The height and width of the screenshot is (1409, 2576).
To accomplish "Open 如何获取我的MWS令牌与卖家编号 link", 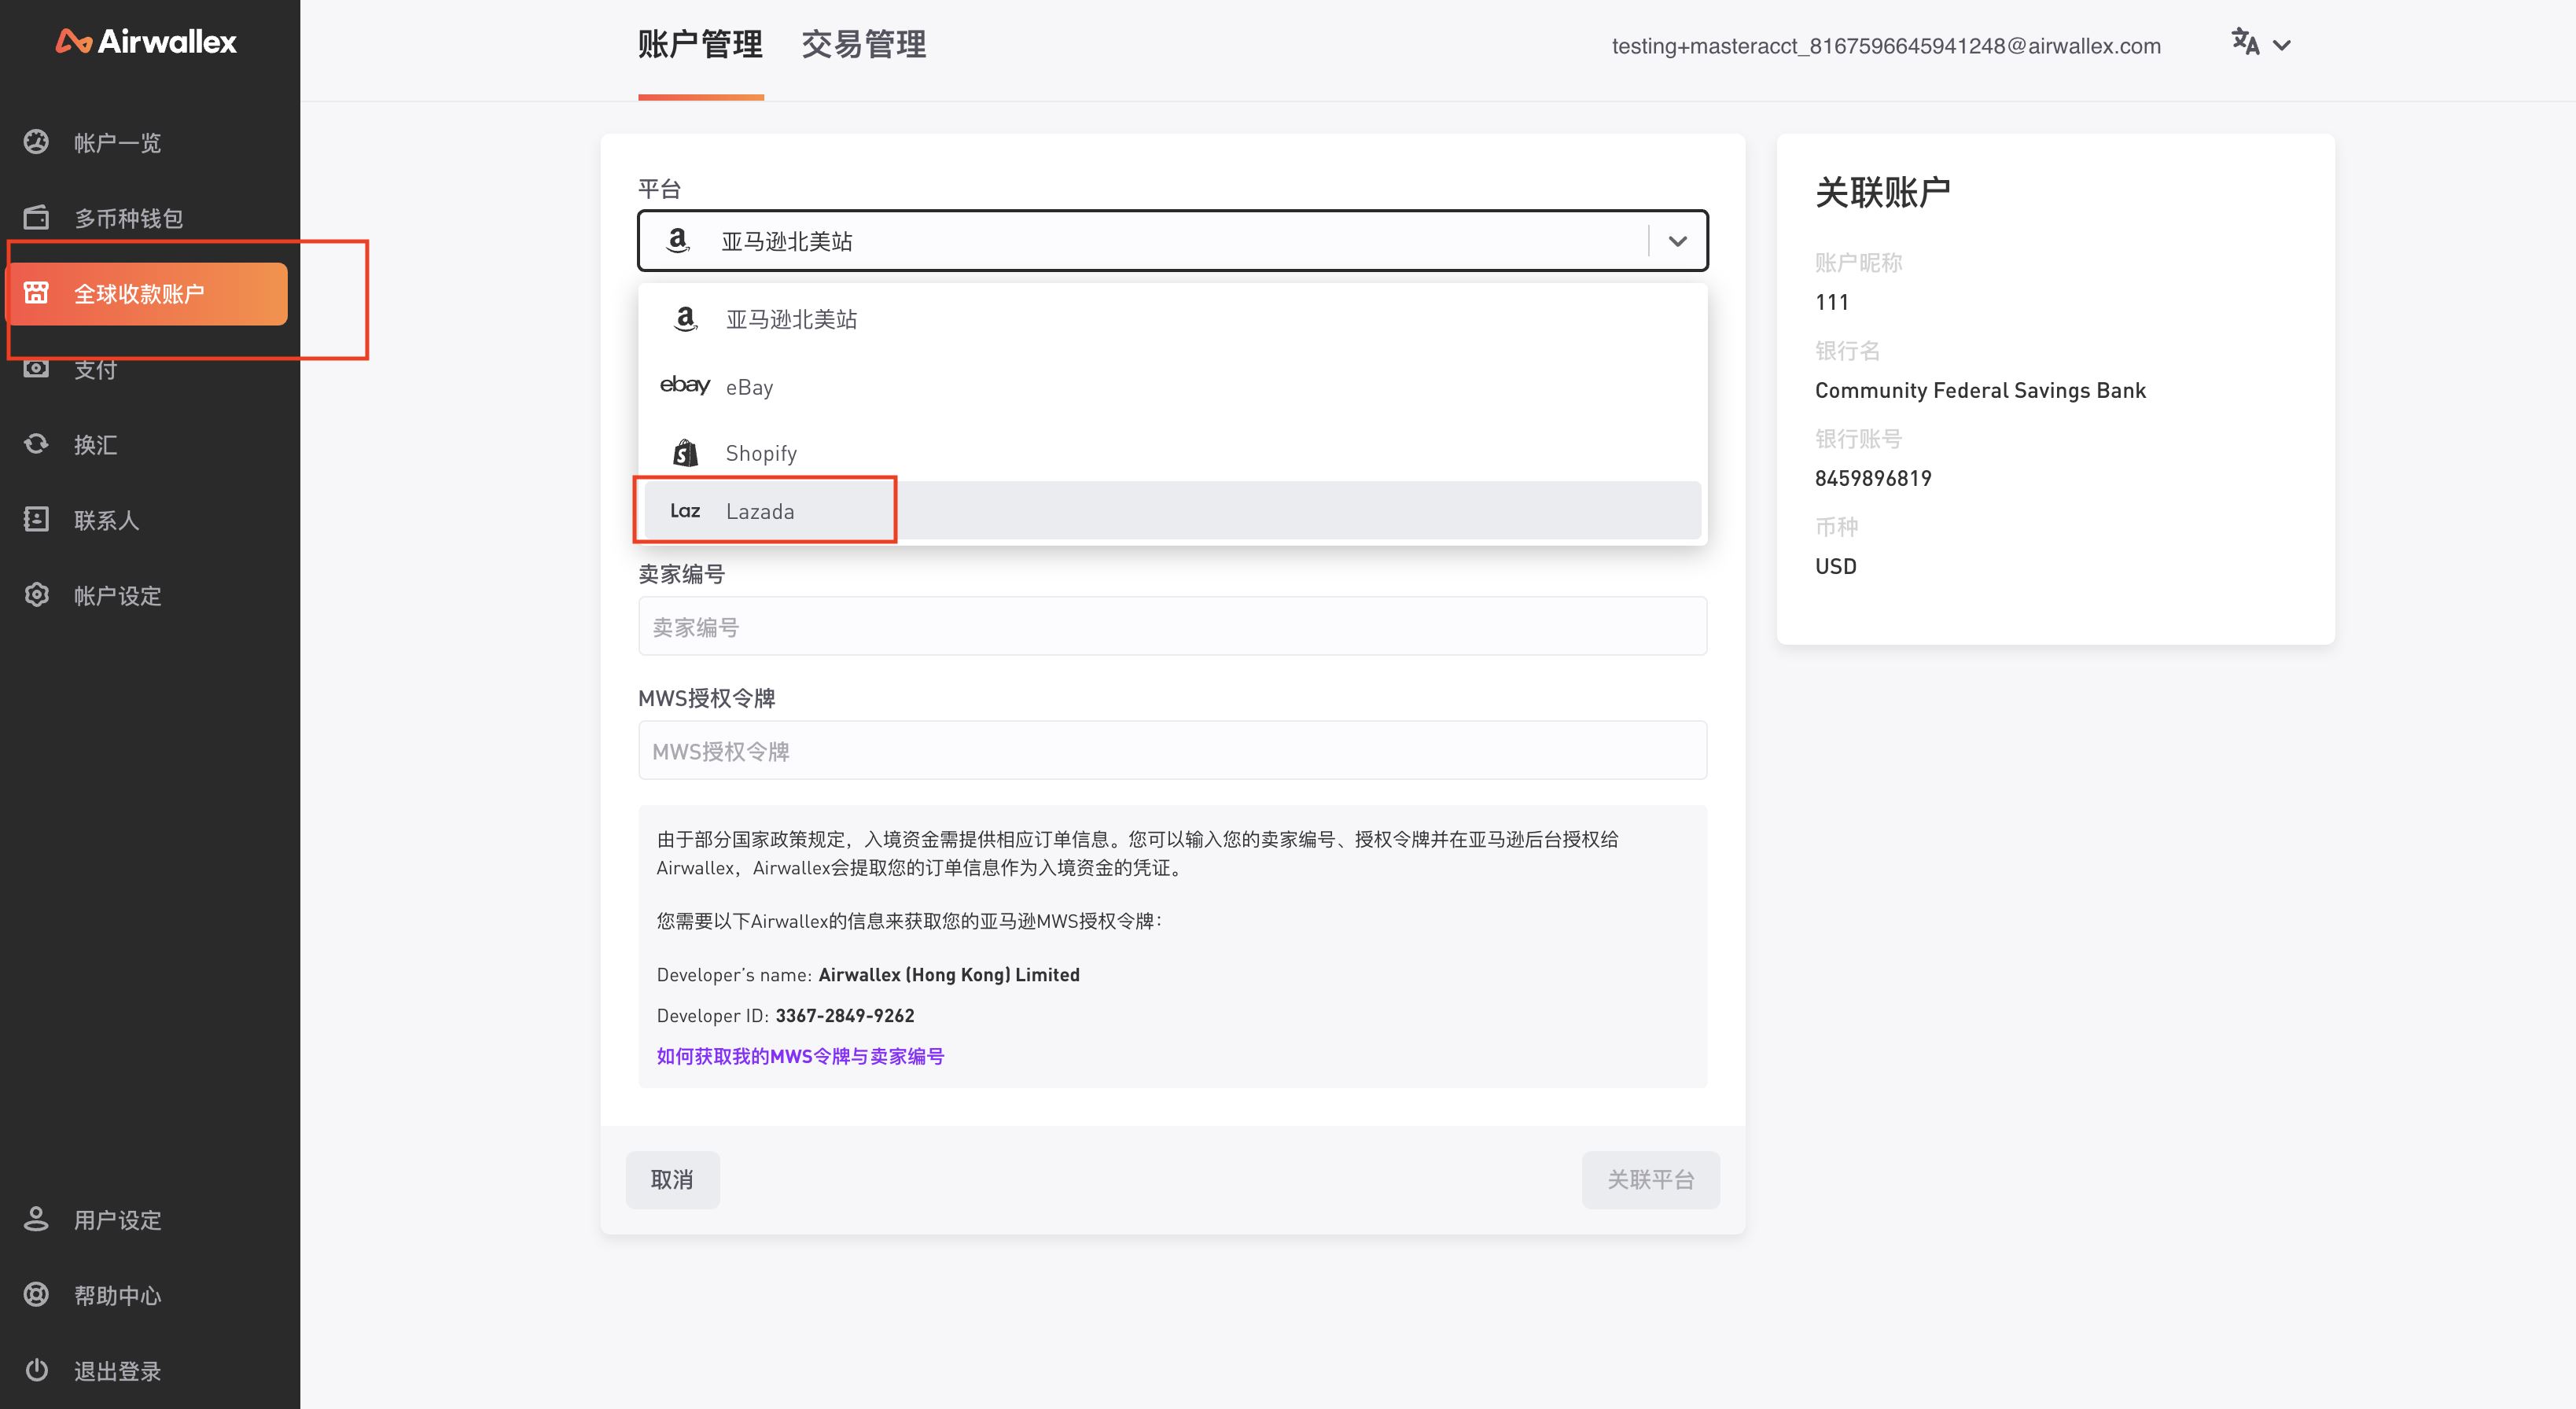I will click(800, 1055).
